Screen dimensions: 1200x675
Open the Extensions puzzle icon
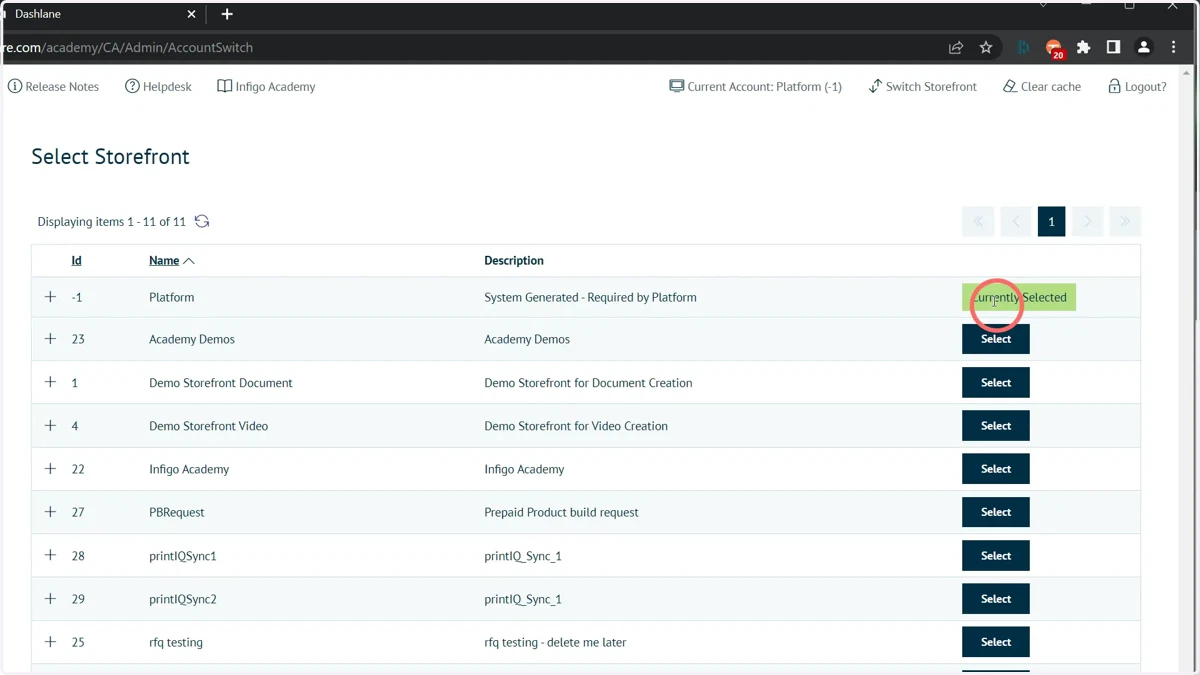coord(1083,47)
